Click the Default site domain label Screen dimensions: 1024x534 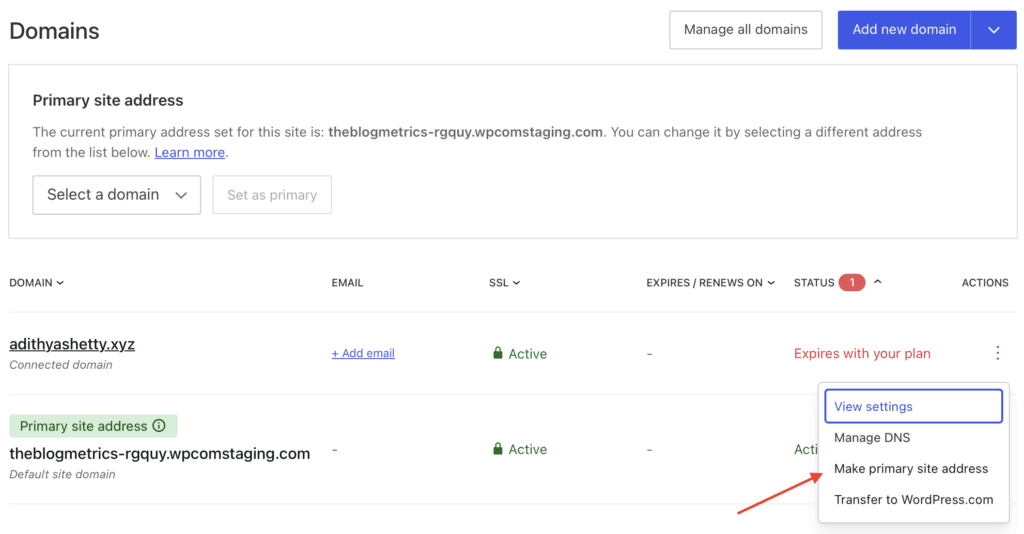[x=62, y=475]
